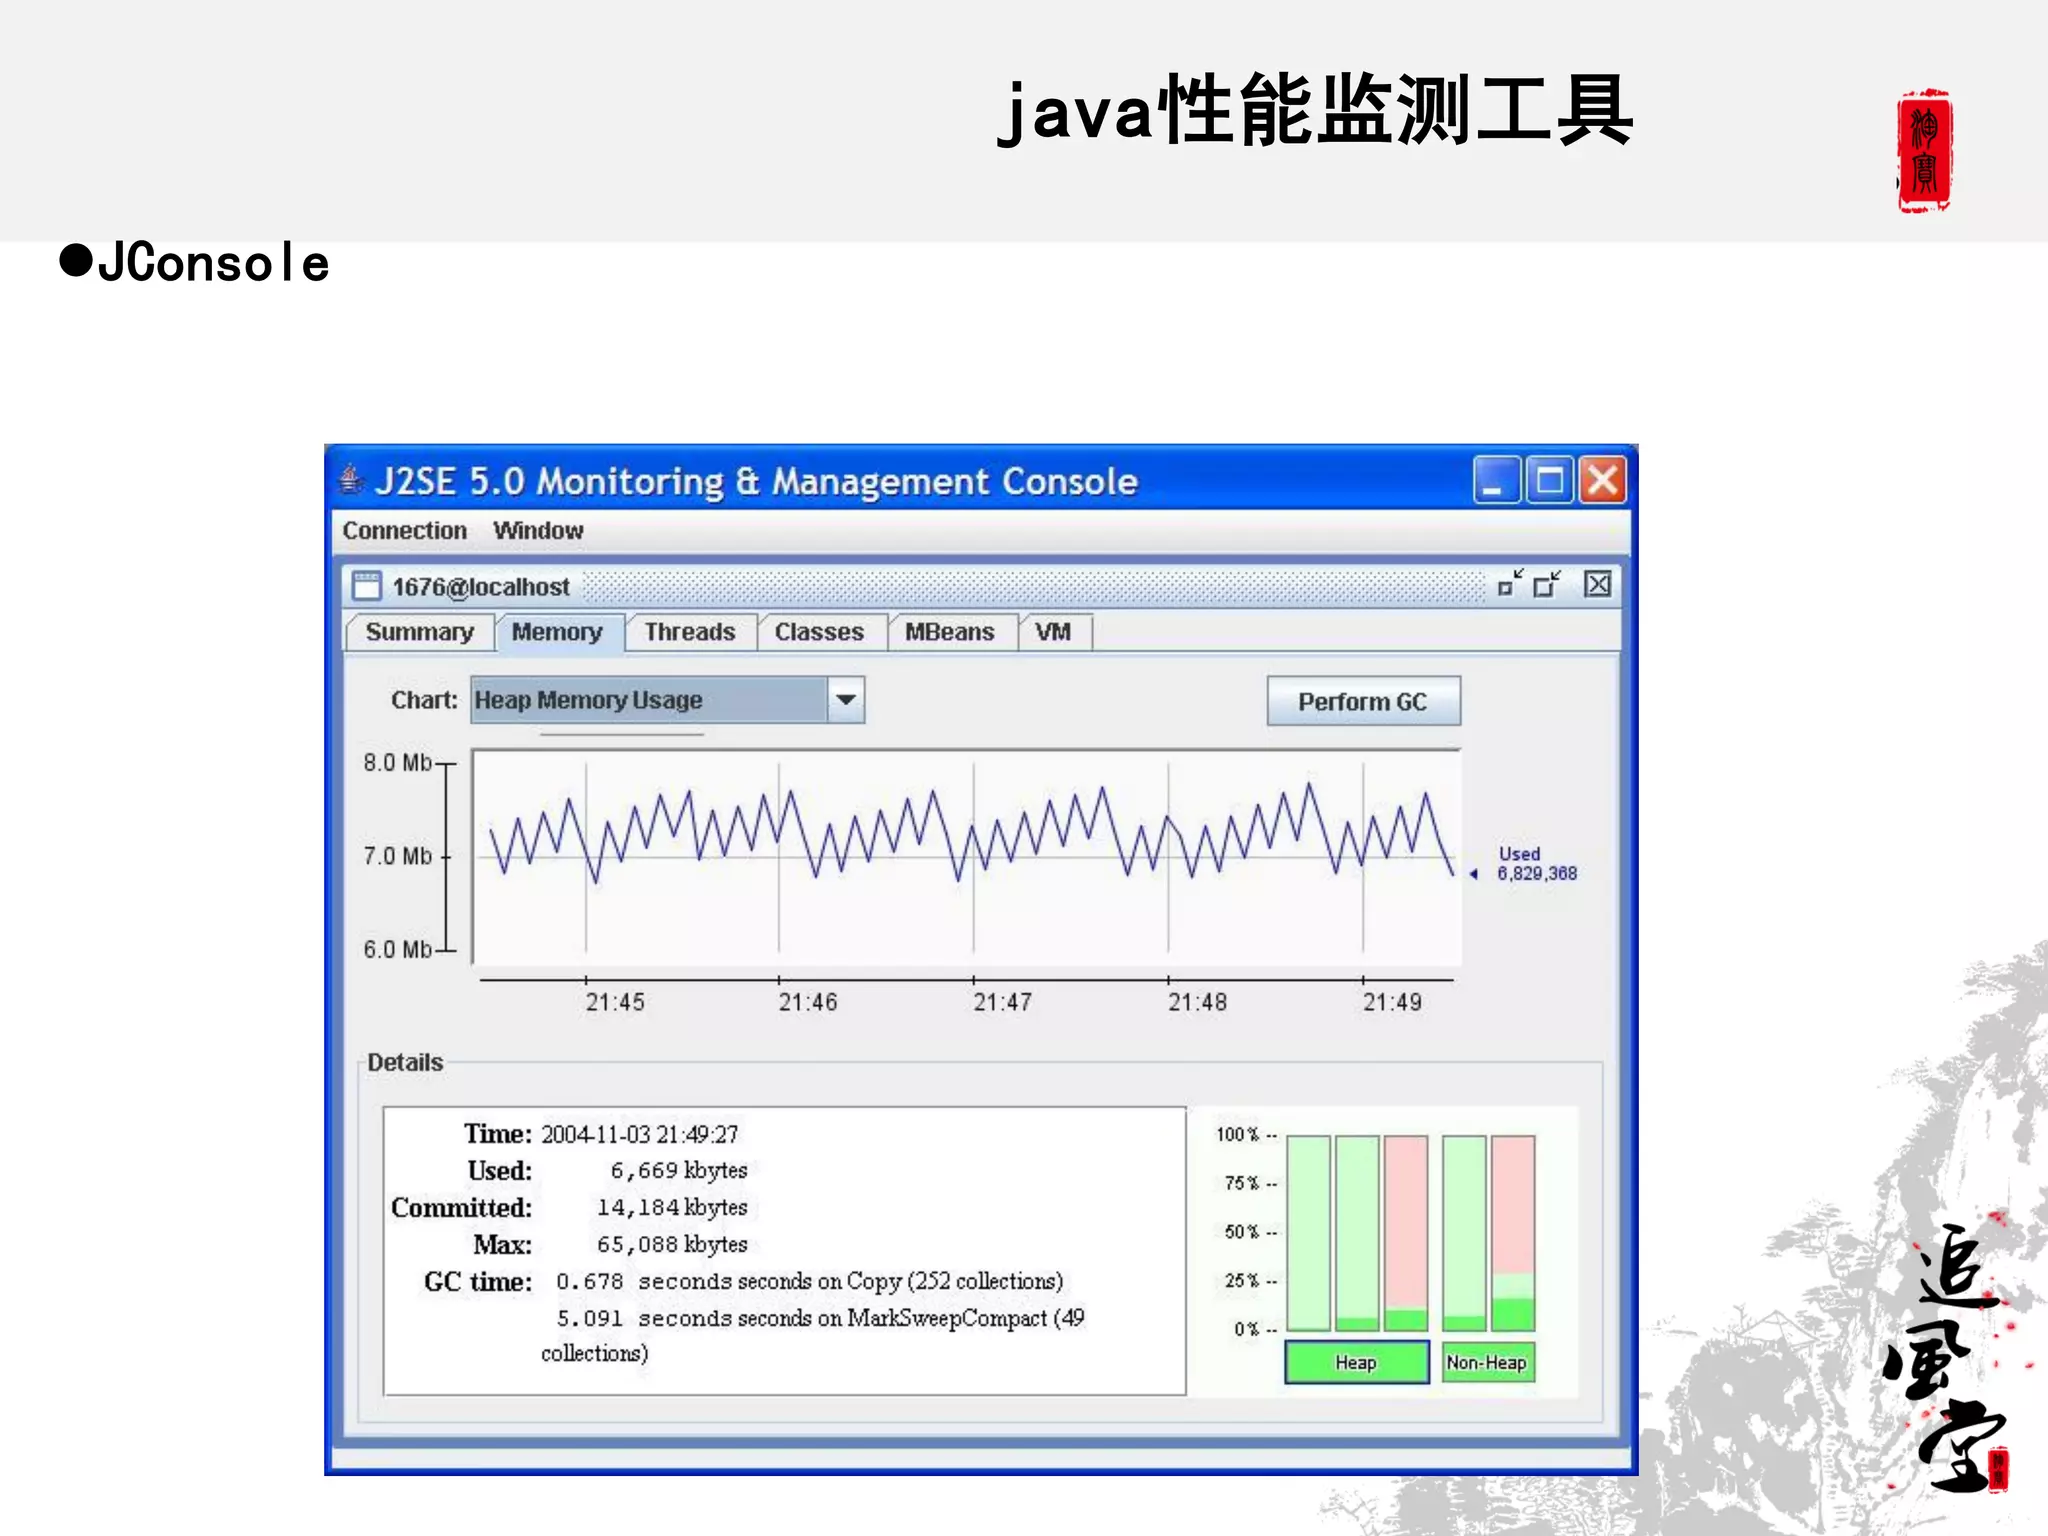Click the Max 65,088 kbytes value
Viewport: 2048px width, 1536px height.
pyautogui.click(x=672, y=1244)
